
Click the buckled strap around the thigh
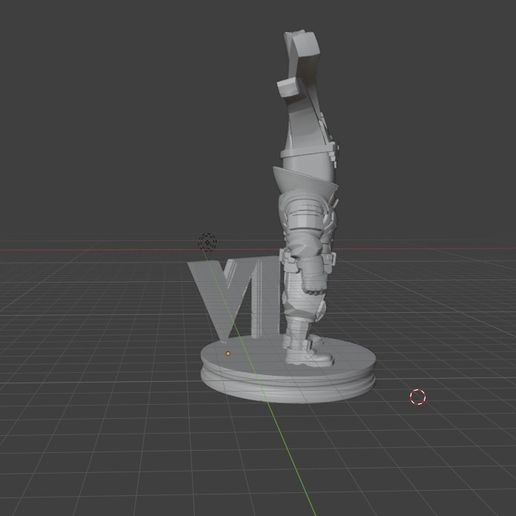pos(308,258)
